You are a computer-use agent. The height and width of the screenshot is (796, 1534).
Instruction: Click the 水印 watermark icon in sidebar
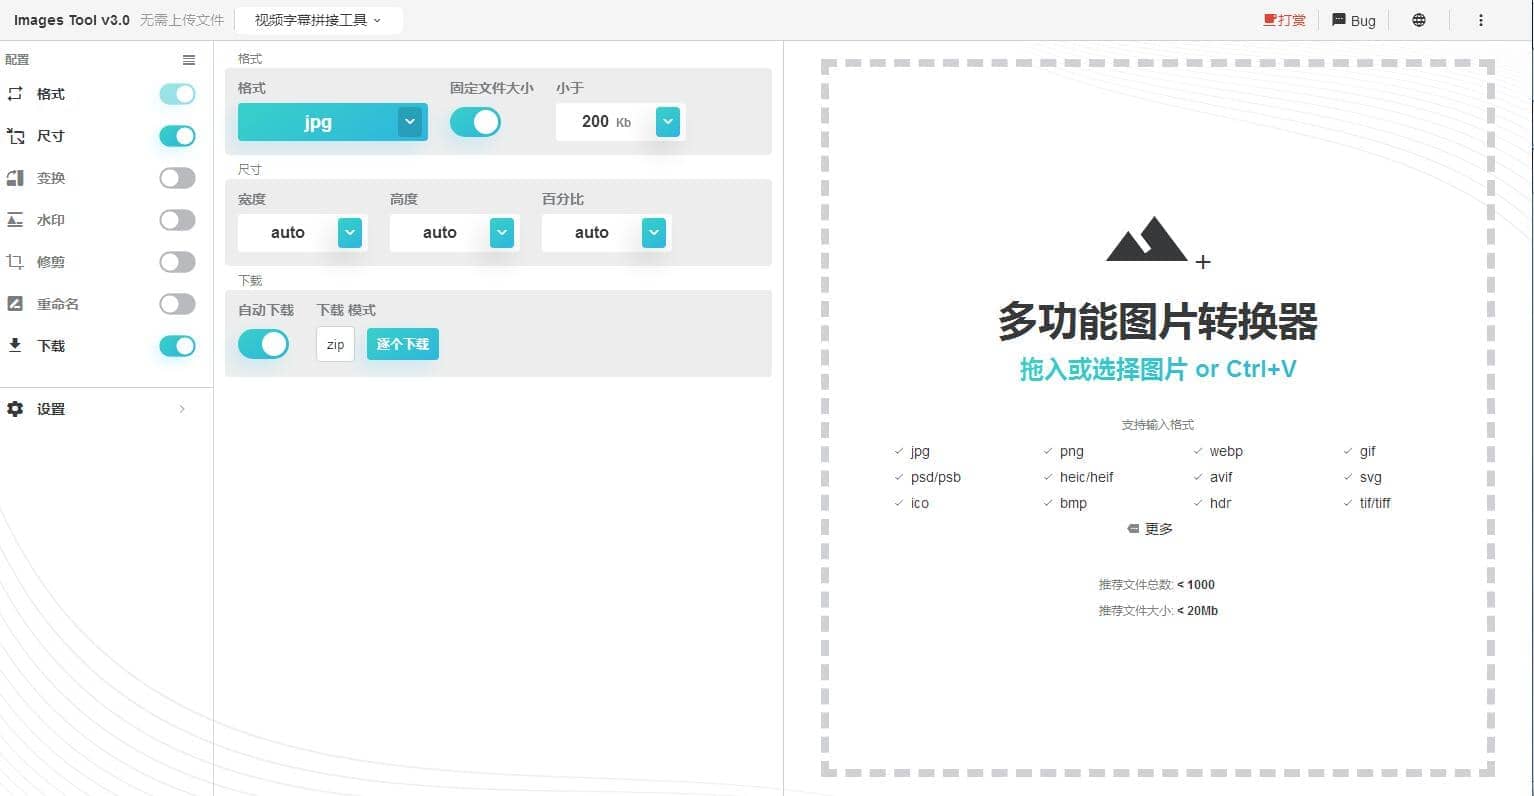[15, 220]
